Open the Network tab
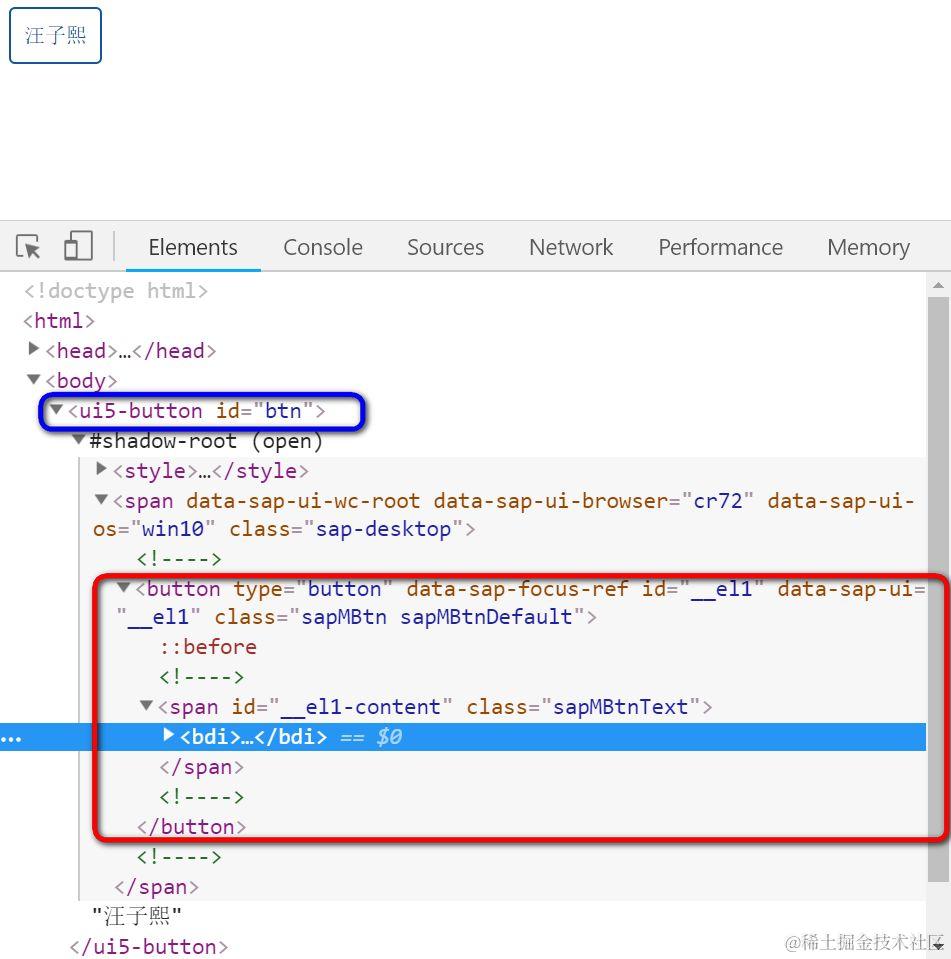This screenshot has width=951, height=959. click(x=571, y=247)
